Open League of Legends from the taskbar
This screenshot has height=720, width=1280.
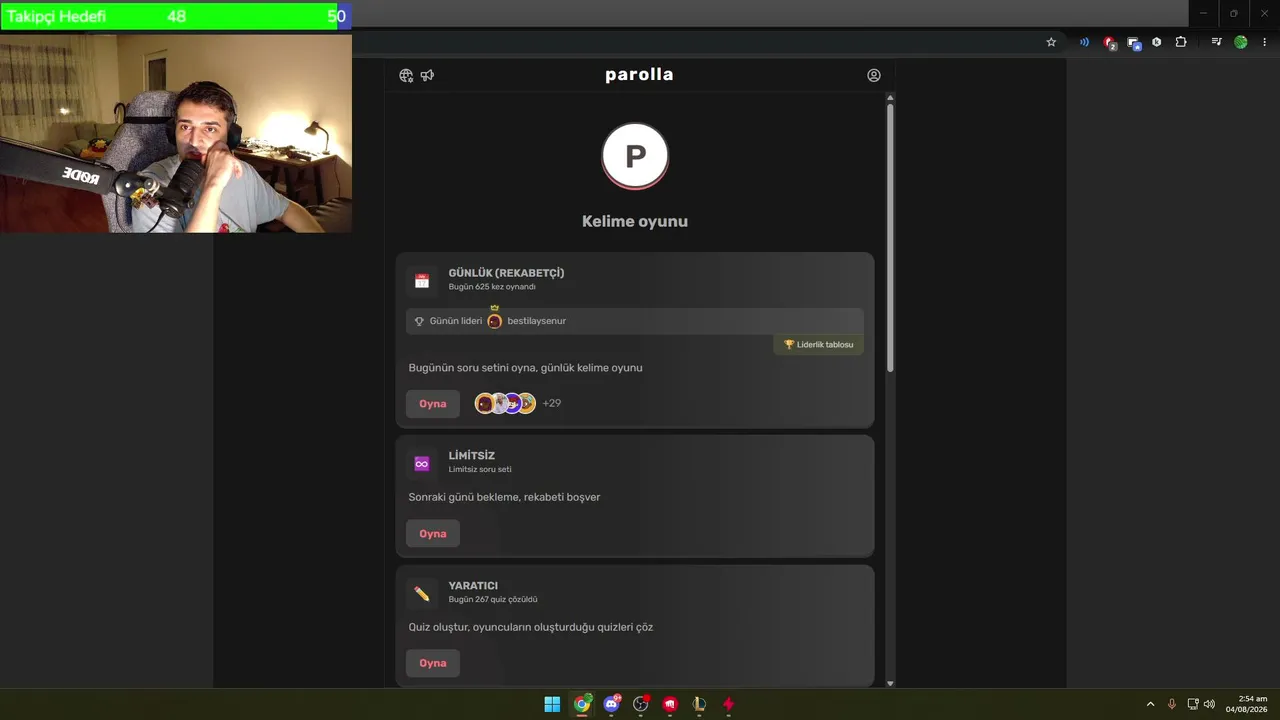point(699,704)
